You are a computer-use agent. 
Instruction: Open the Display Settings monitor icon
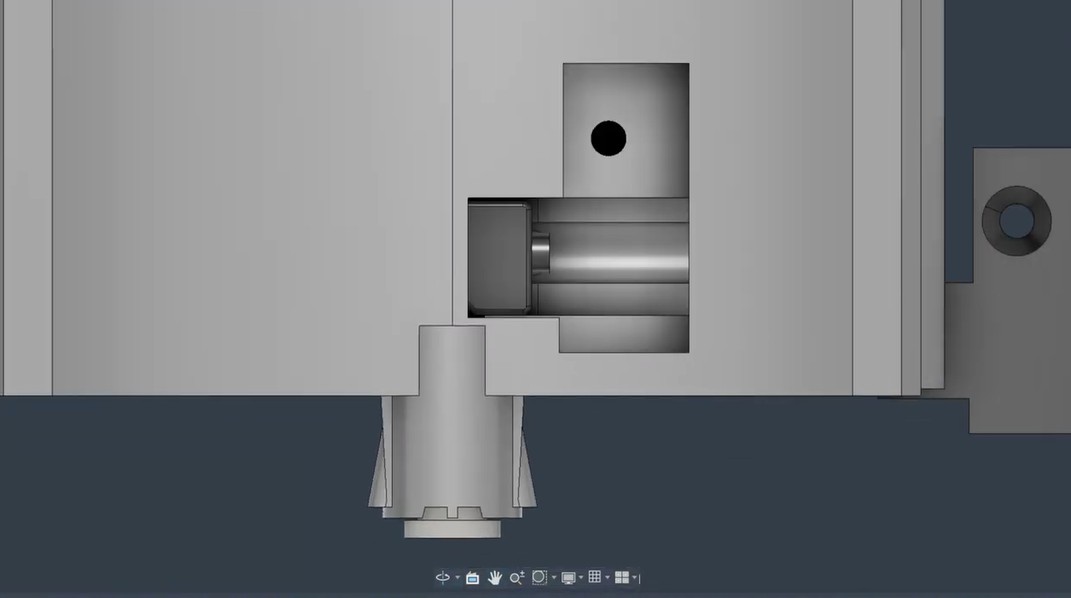point(568,578)
